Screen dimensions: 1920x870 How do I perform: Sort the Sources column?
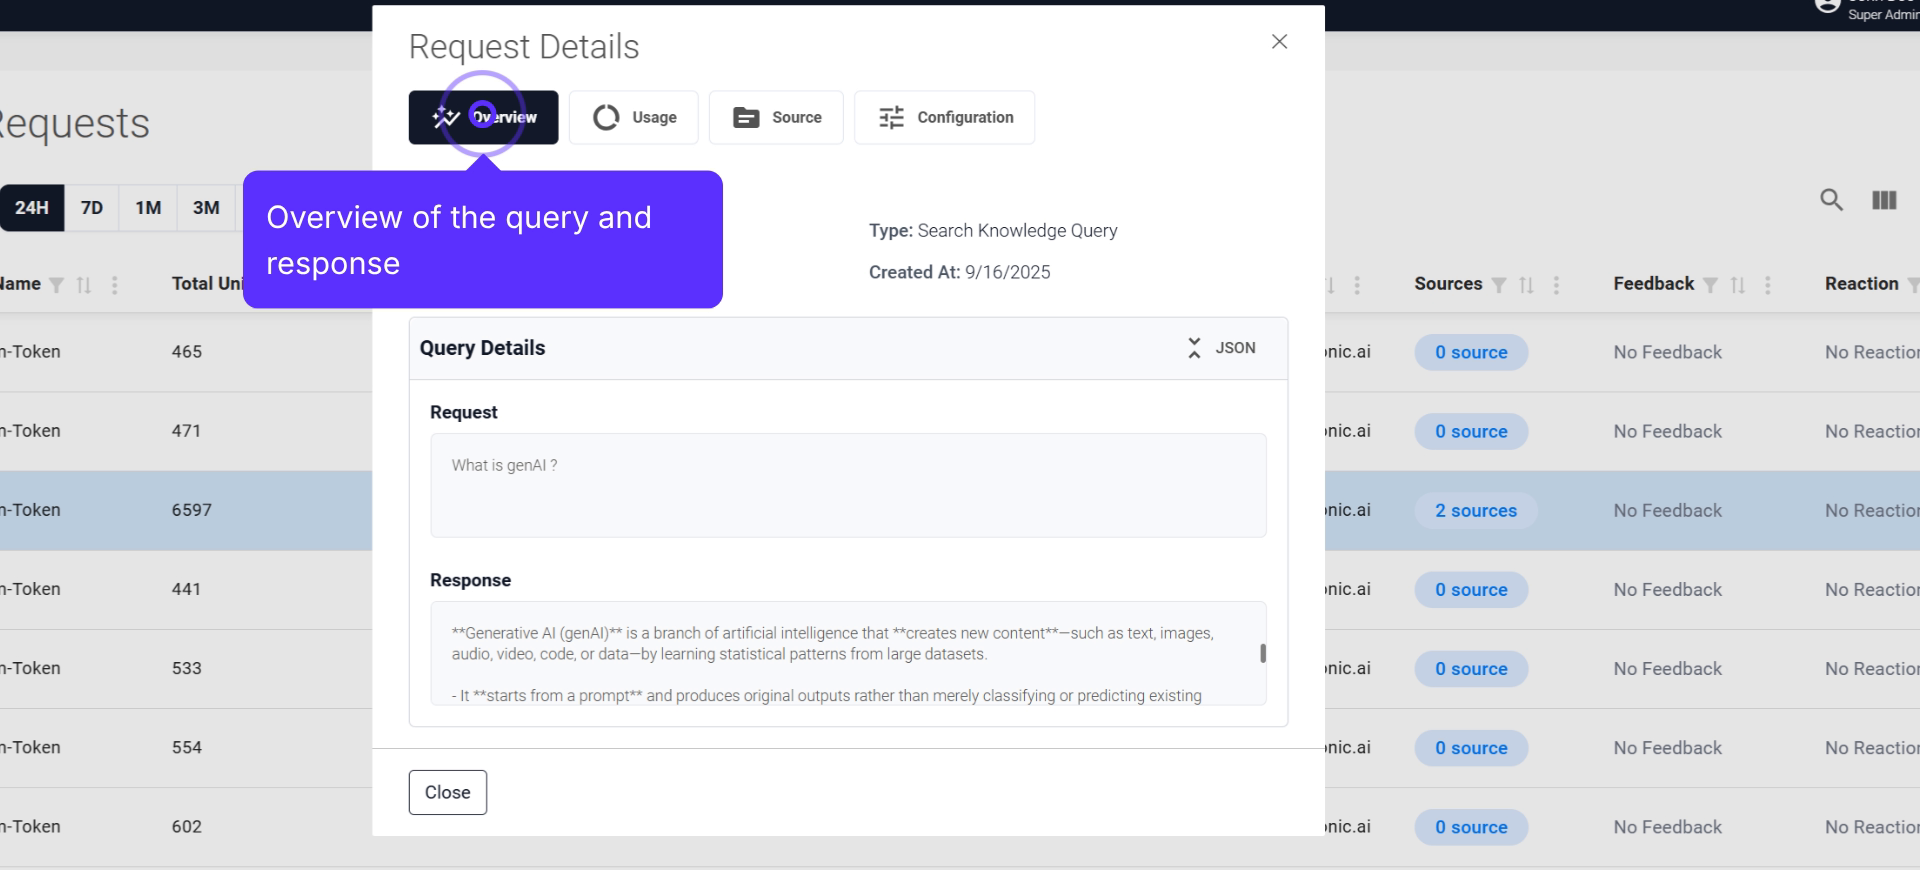[x=1526, y=285]
